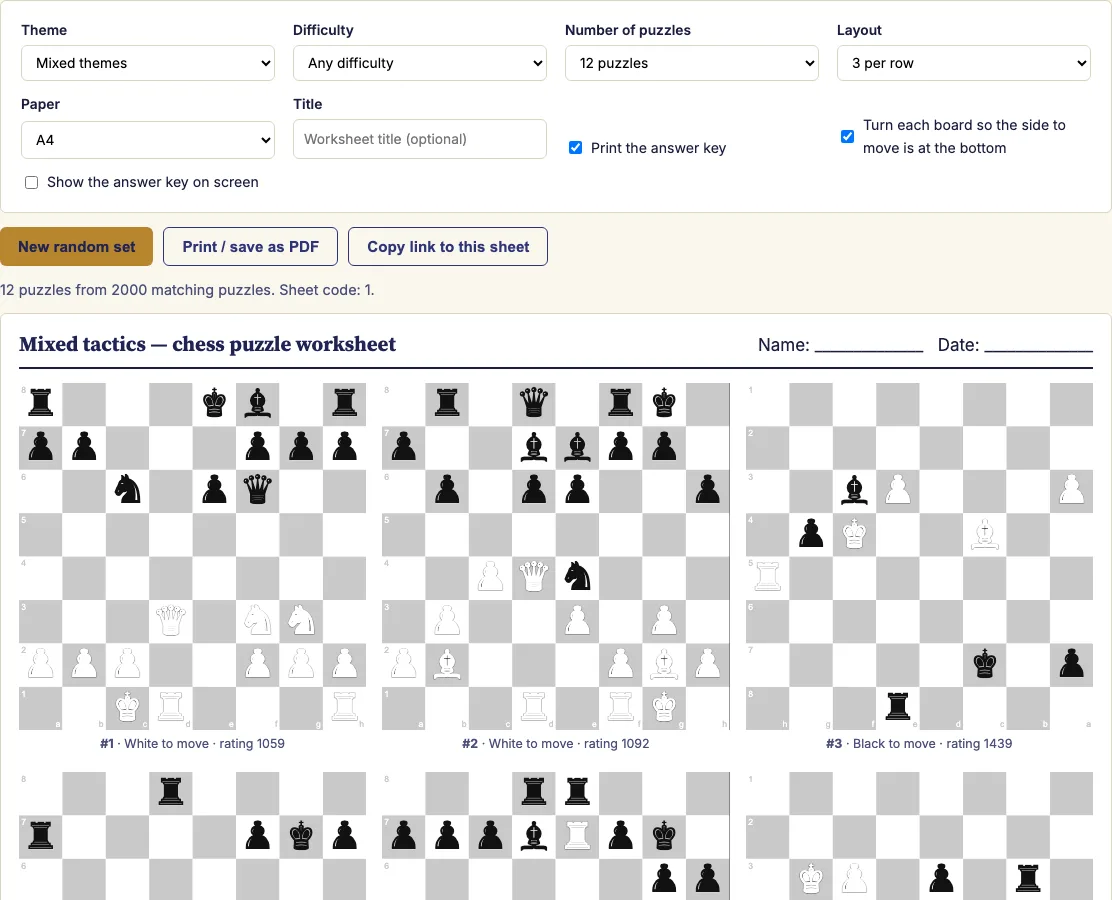This screenshot has height=900, width=1112.
Task: Click the black king in puzzle #4
Action: (x=301, y=835)
